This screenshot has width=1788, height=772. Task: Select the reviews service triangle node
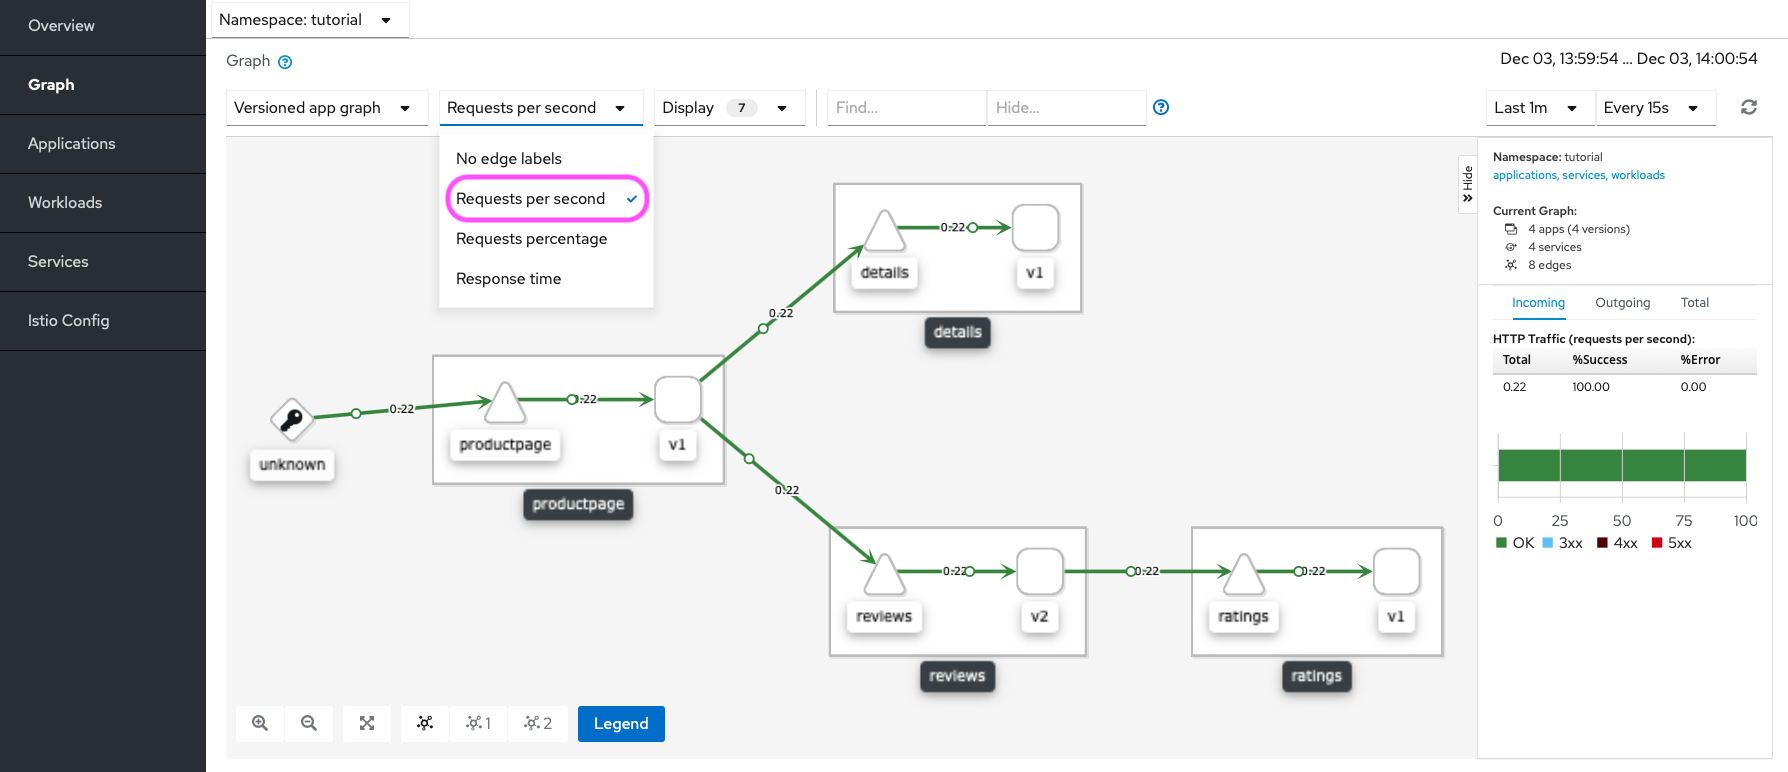885,575
